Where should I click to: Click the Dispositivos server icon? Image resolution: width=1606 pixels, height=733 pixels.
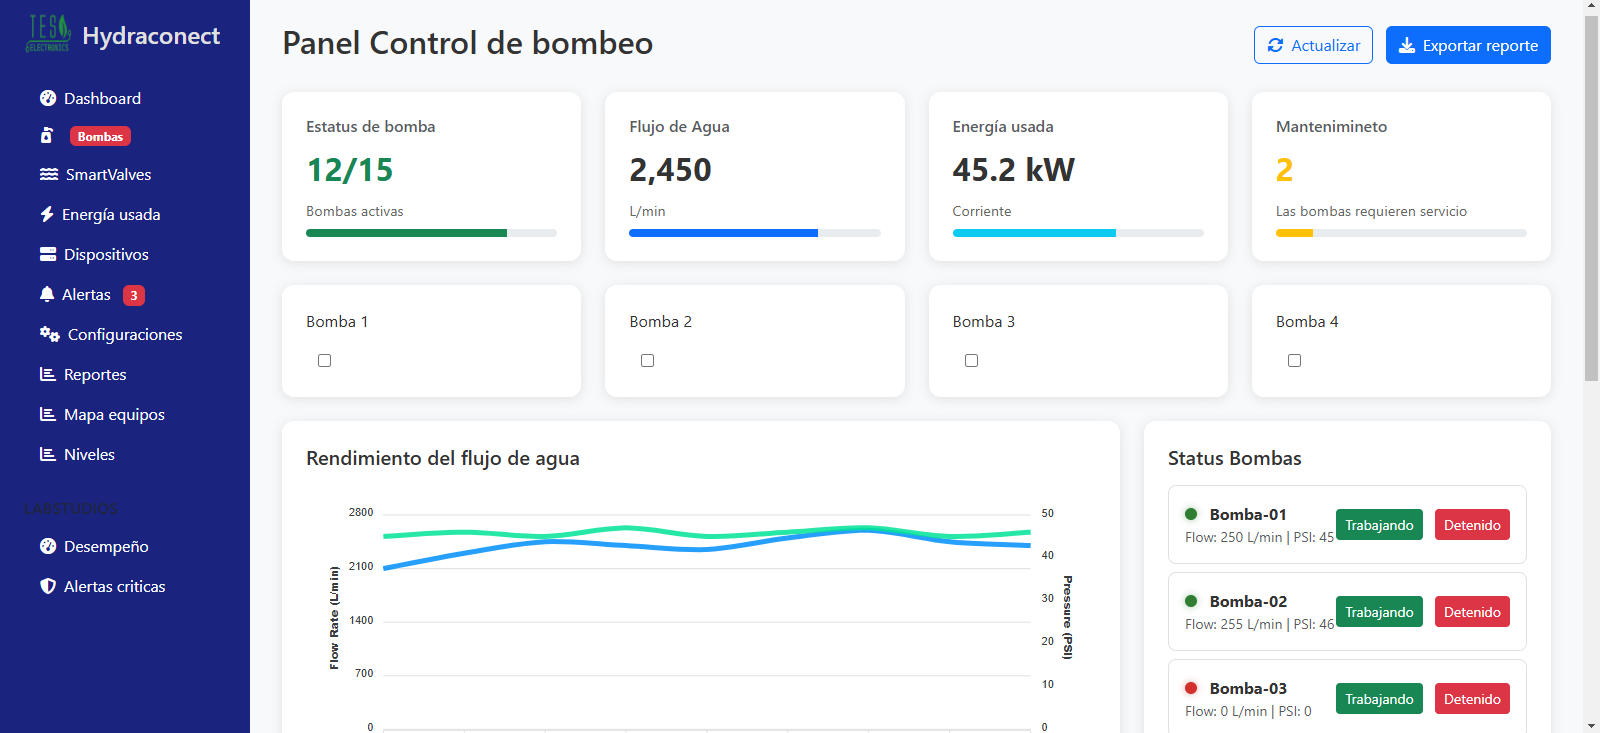coord(48,254)
